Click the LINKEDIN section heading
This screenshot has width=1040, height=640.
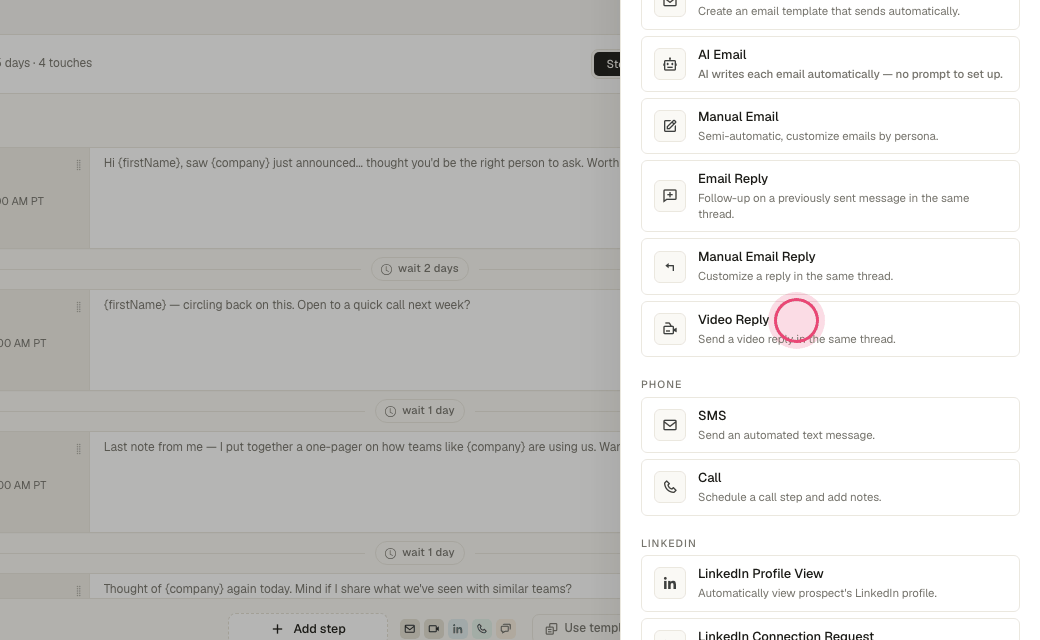pyautogui.click(x=669, y=543)
